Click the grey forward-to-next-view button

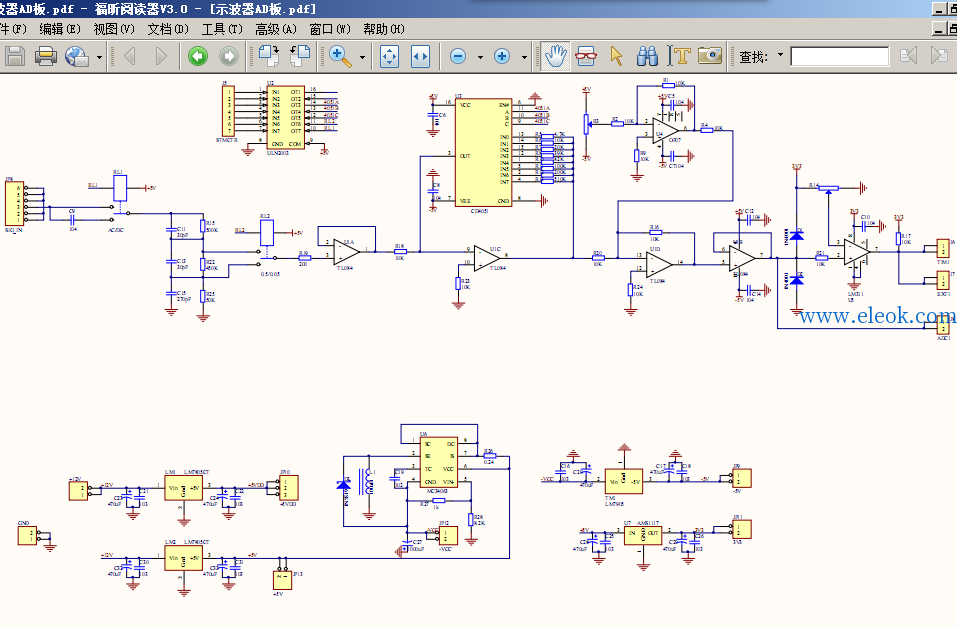229,56
